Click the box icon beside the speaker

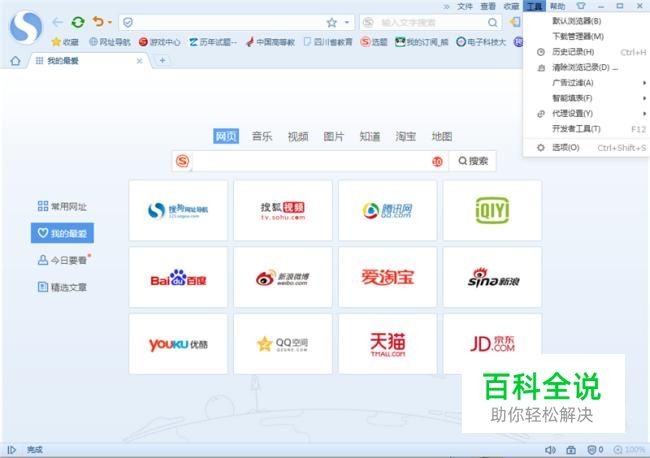571,450
